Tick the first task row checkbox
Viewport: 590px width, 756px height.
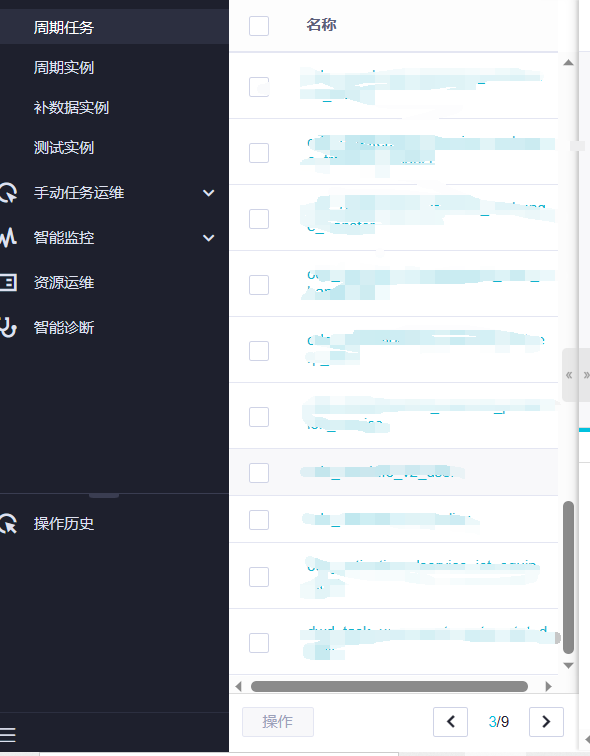(x=259, y=87)
